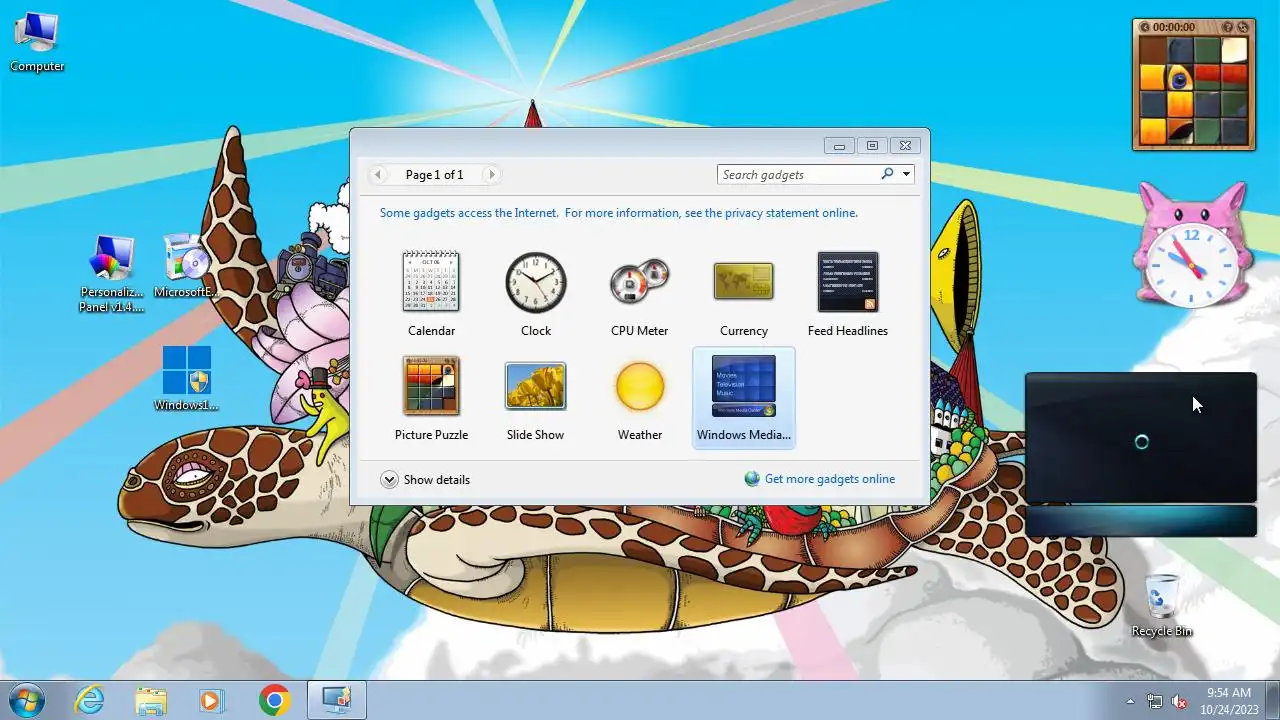Click the magnifier icon in gadget search
This screenshot has width=1280, height=720.
click(x=887, y=174)
